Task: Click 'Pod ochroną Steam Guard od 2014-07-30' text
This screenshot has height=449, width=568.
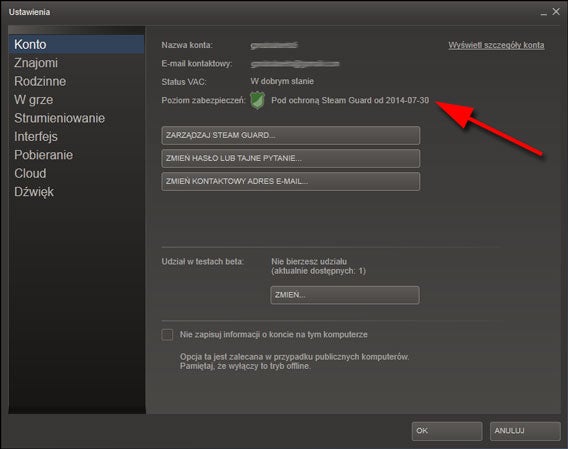Action: click(x=350, y=100)
